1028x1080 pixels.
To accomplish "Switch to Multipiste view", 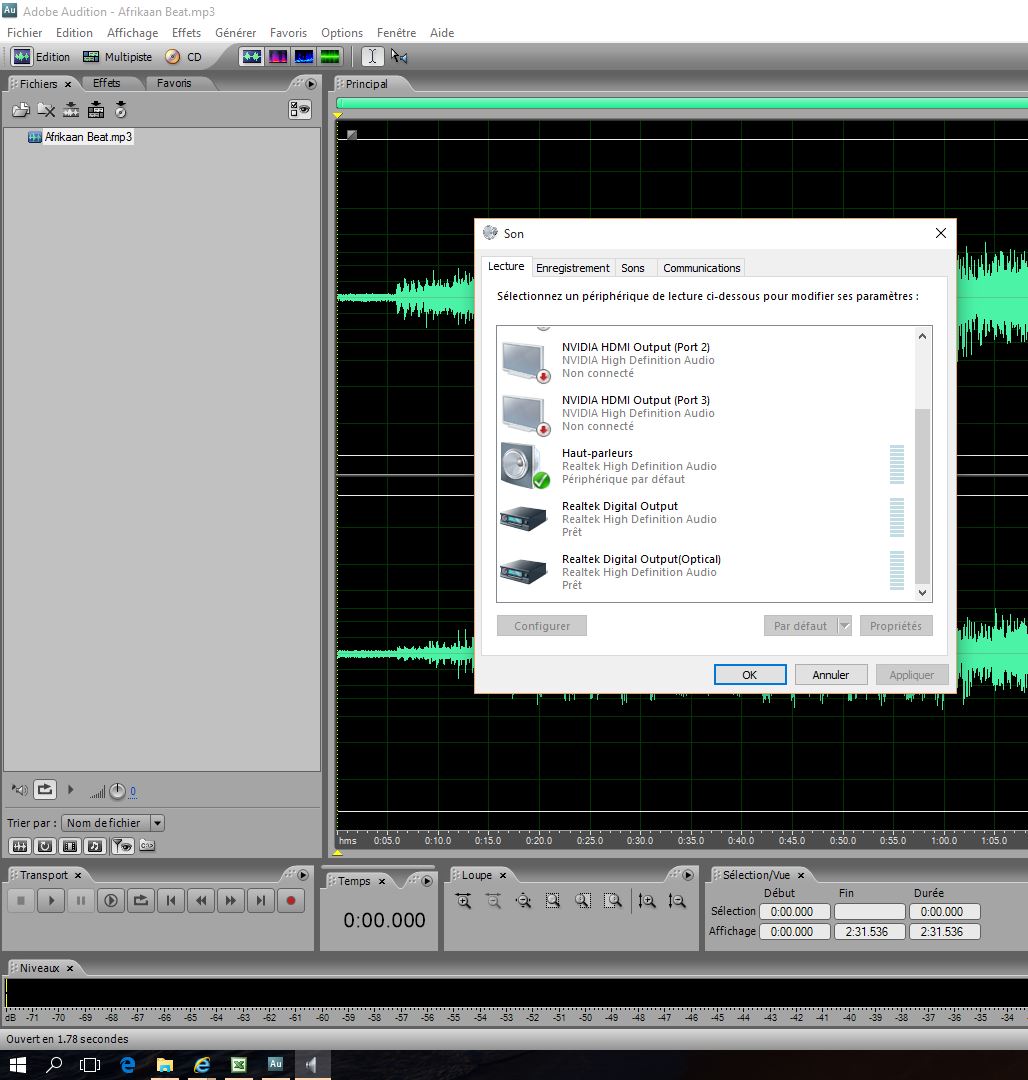I will (x=118, y=56).
